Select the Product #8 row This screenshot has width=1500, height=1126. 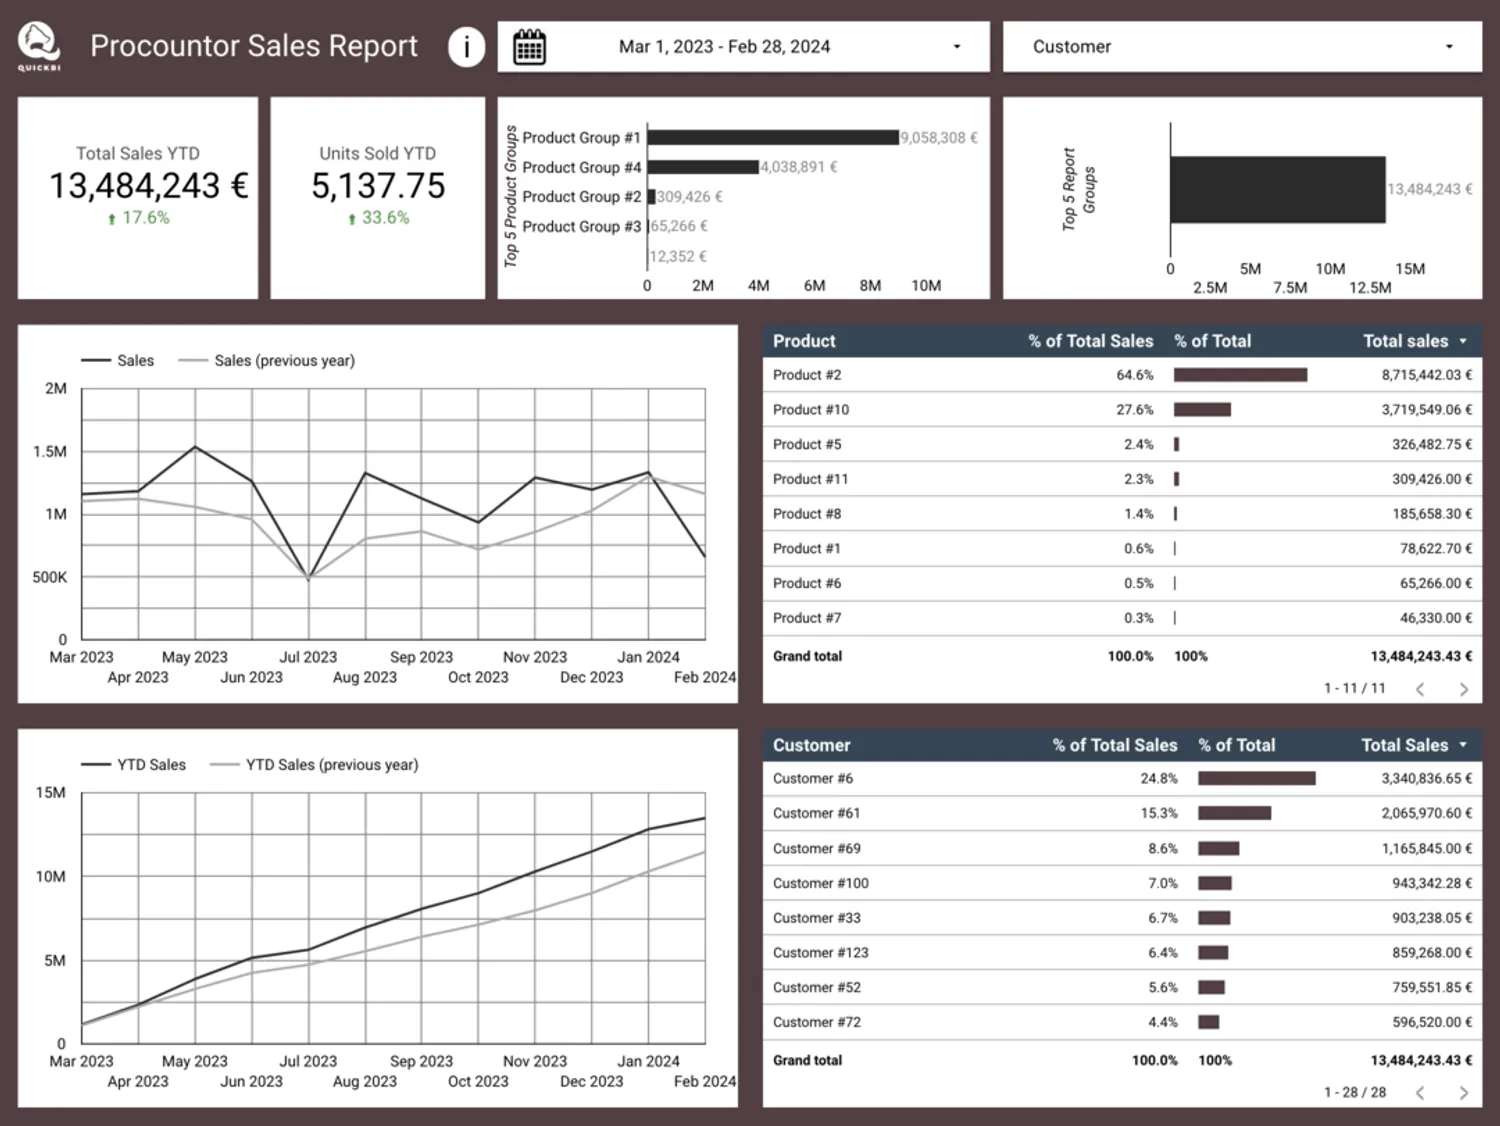pyautogui.click(x=1122, y=514)
